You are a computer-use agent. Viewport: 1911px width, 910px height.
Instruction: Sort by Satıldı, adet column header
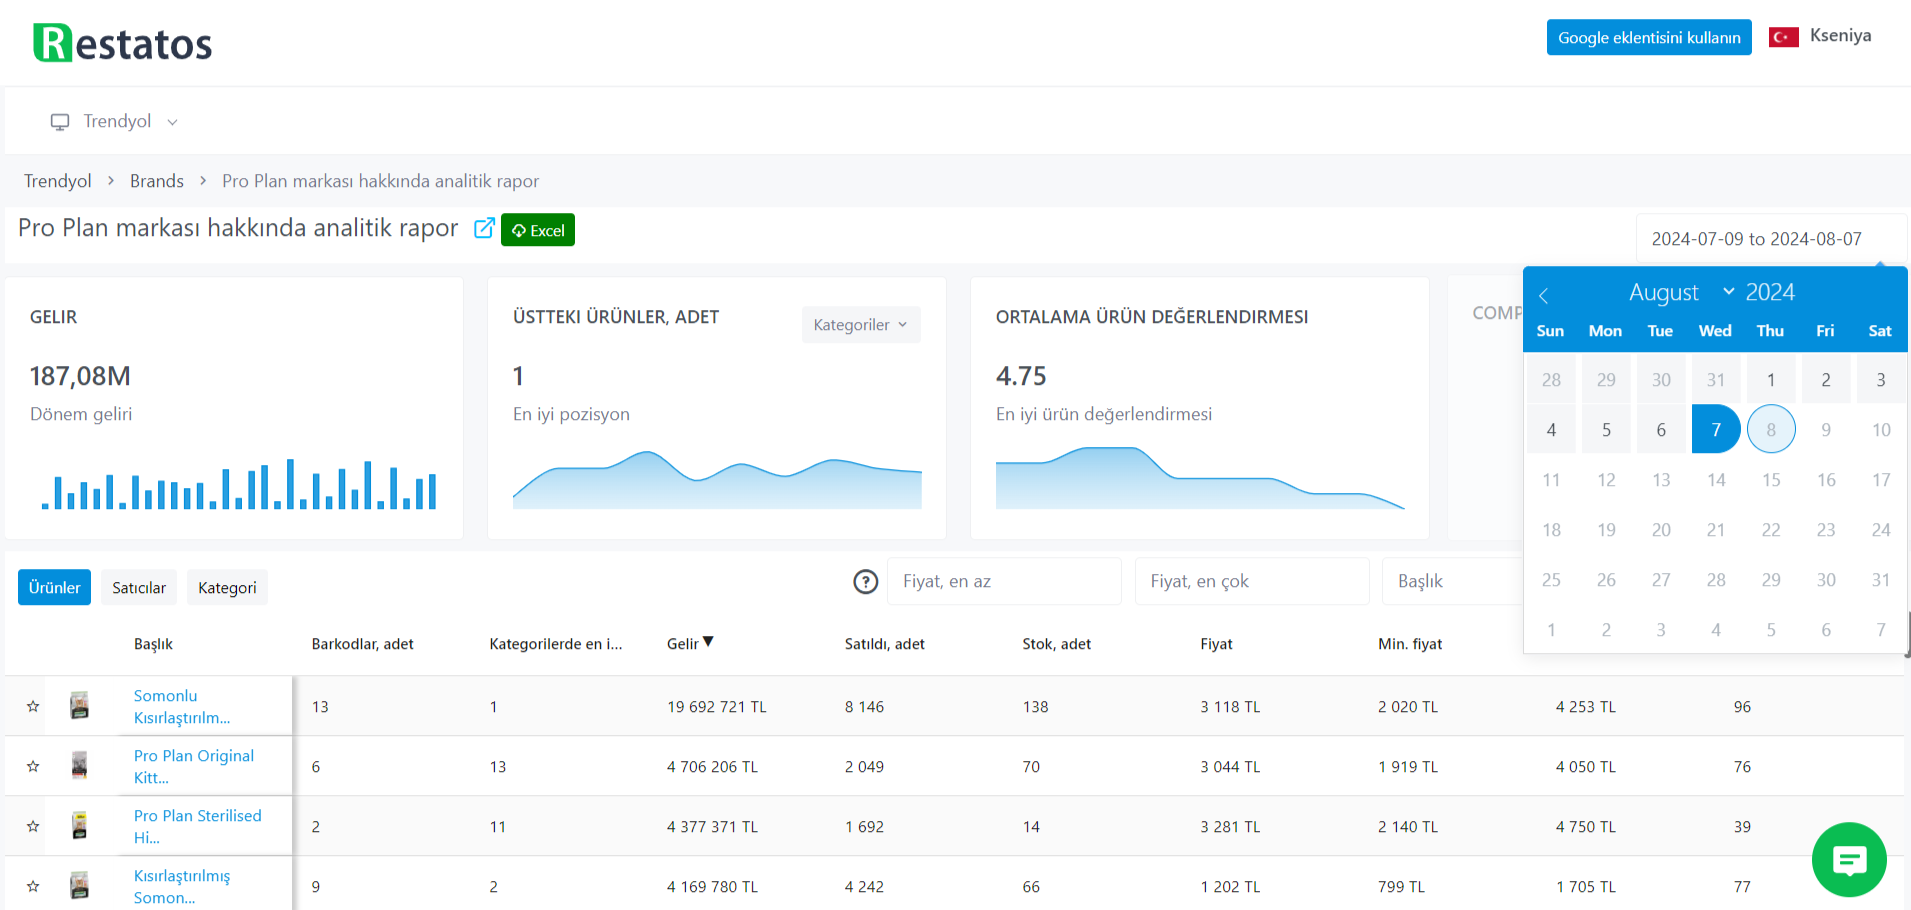point(884,644)
